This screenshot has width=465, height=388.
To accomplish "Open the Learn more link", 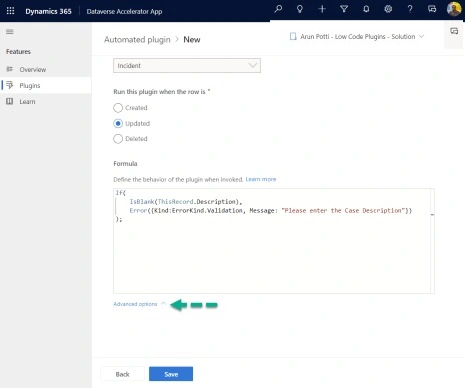I will tap(261, 179).
